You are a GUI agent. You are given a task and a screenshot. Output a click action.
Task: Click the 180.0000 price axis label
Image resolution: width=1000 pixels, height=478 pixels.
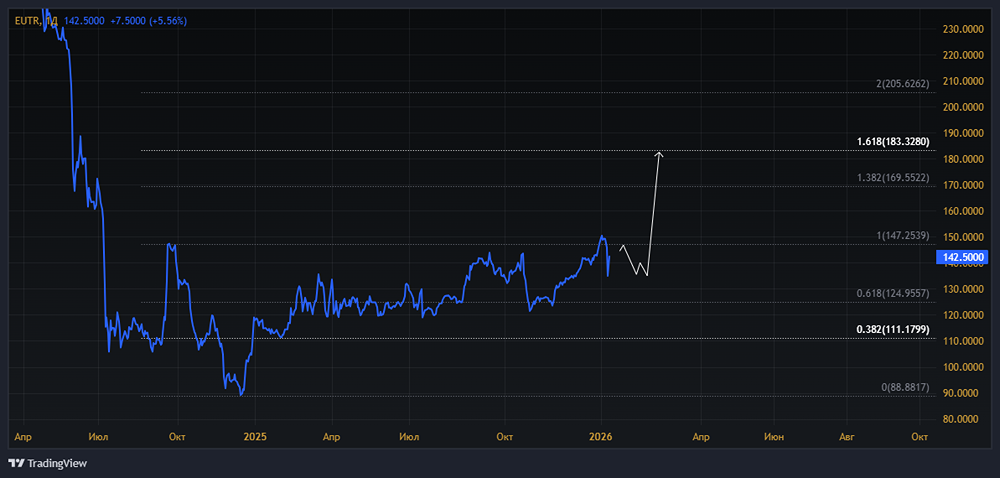(964, 159)
